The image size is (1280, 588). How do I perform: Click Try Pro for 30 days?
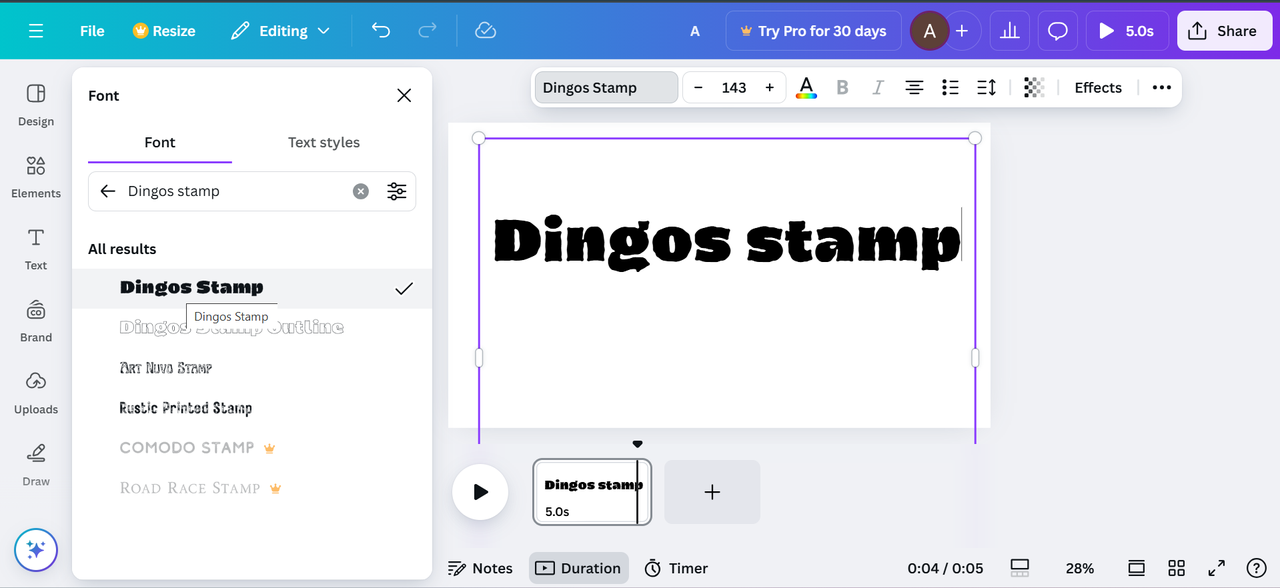(813, 31)
